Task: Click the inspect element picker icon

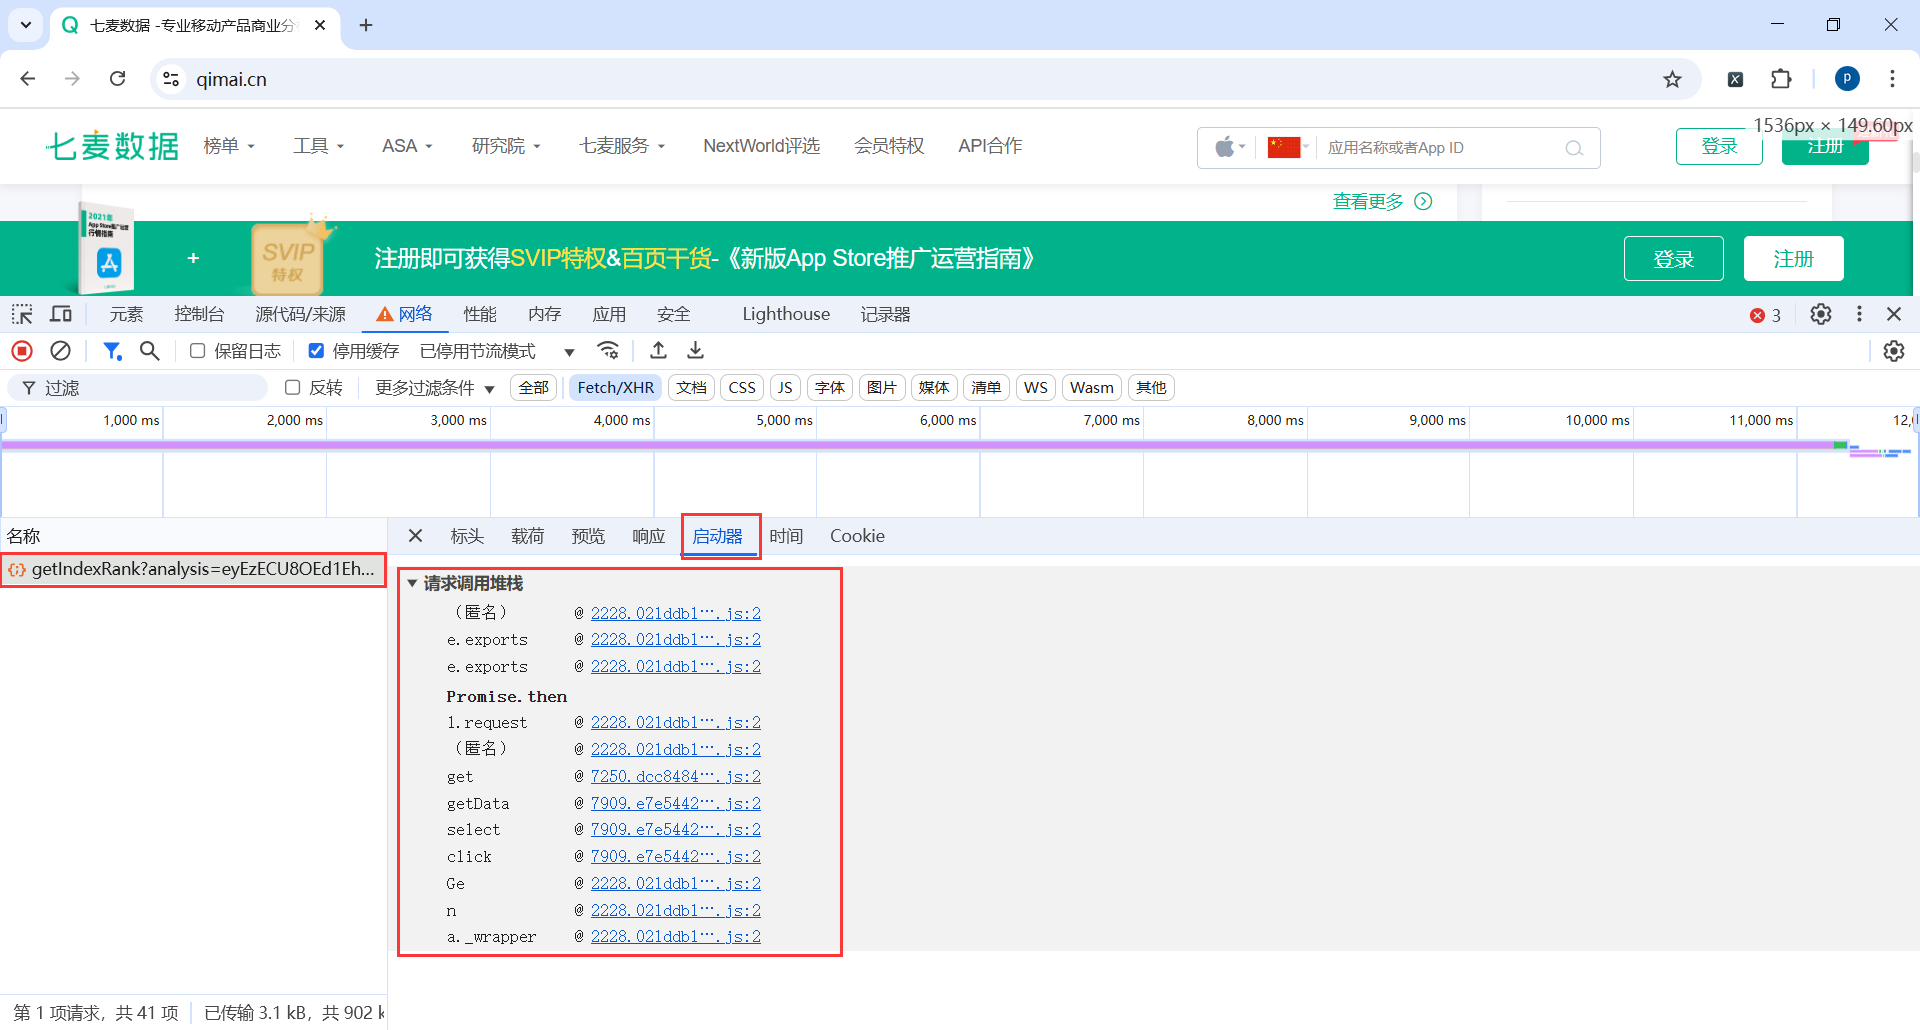Action: [x=22, y=314]
